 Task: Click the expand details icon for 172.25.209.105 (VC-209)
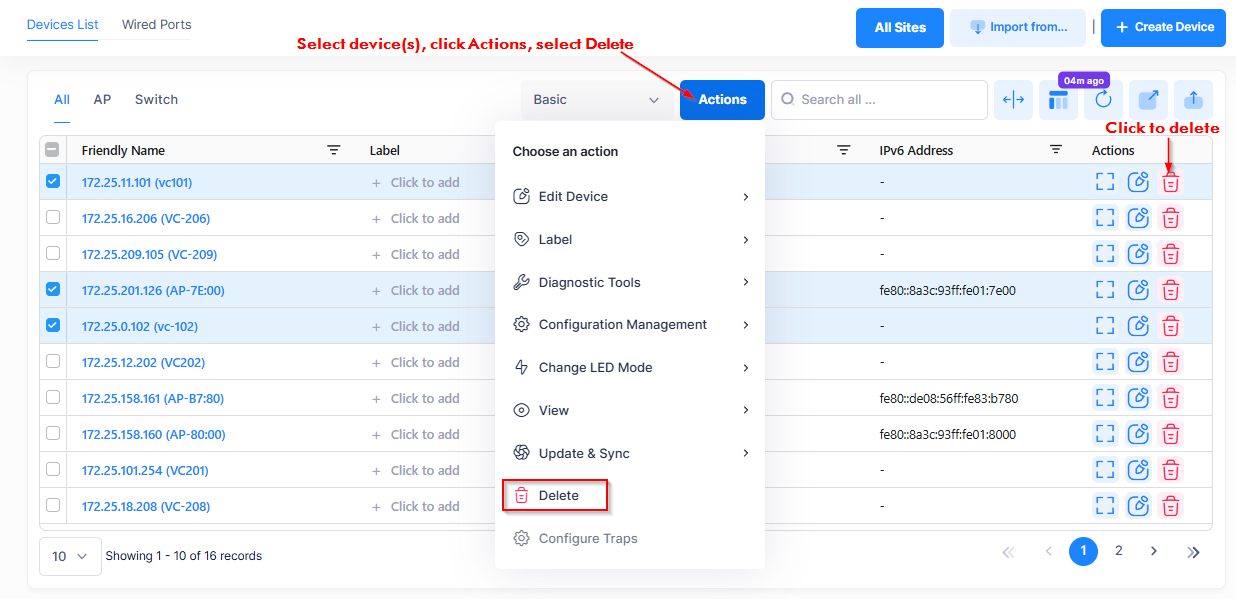[x=1105, y=254]
